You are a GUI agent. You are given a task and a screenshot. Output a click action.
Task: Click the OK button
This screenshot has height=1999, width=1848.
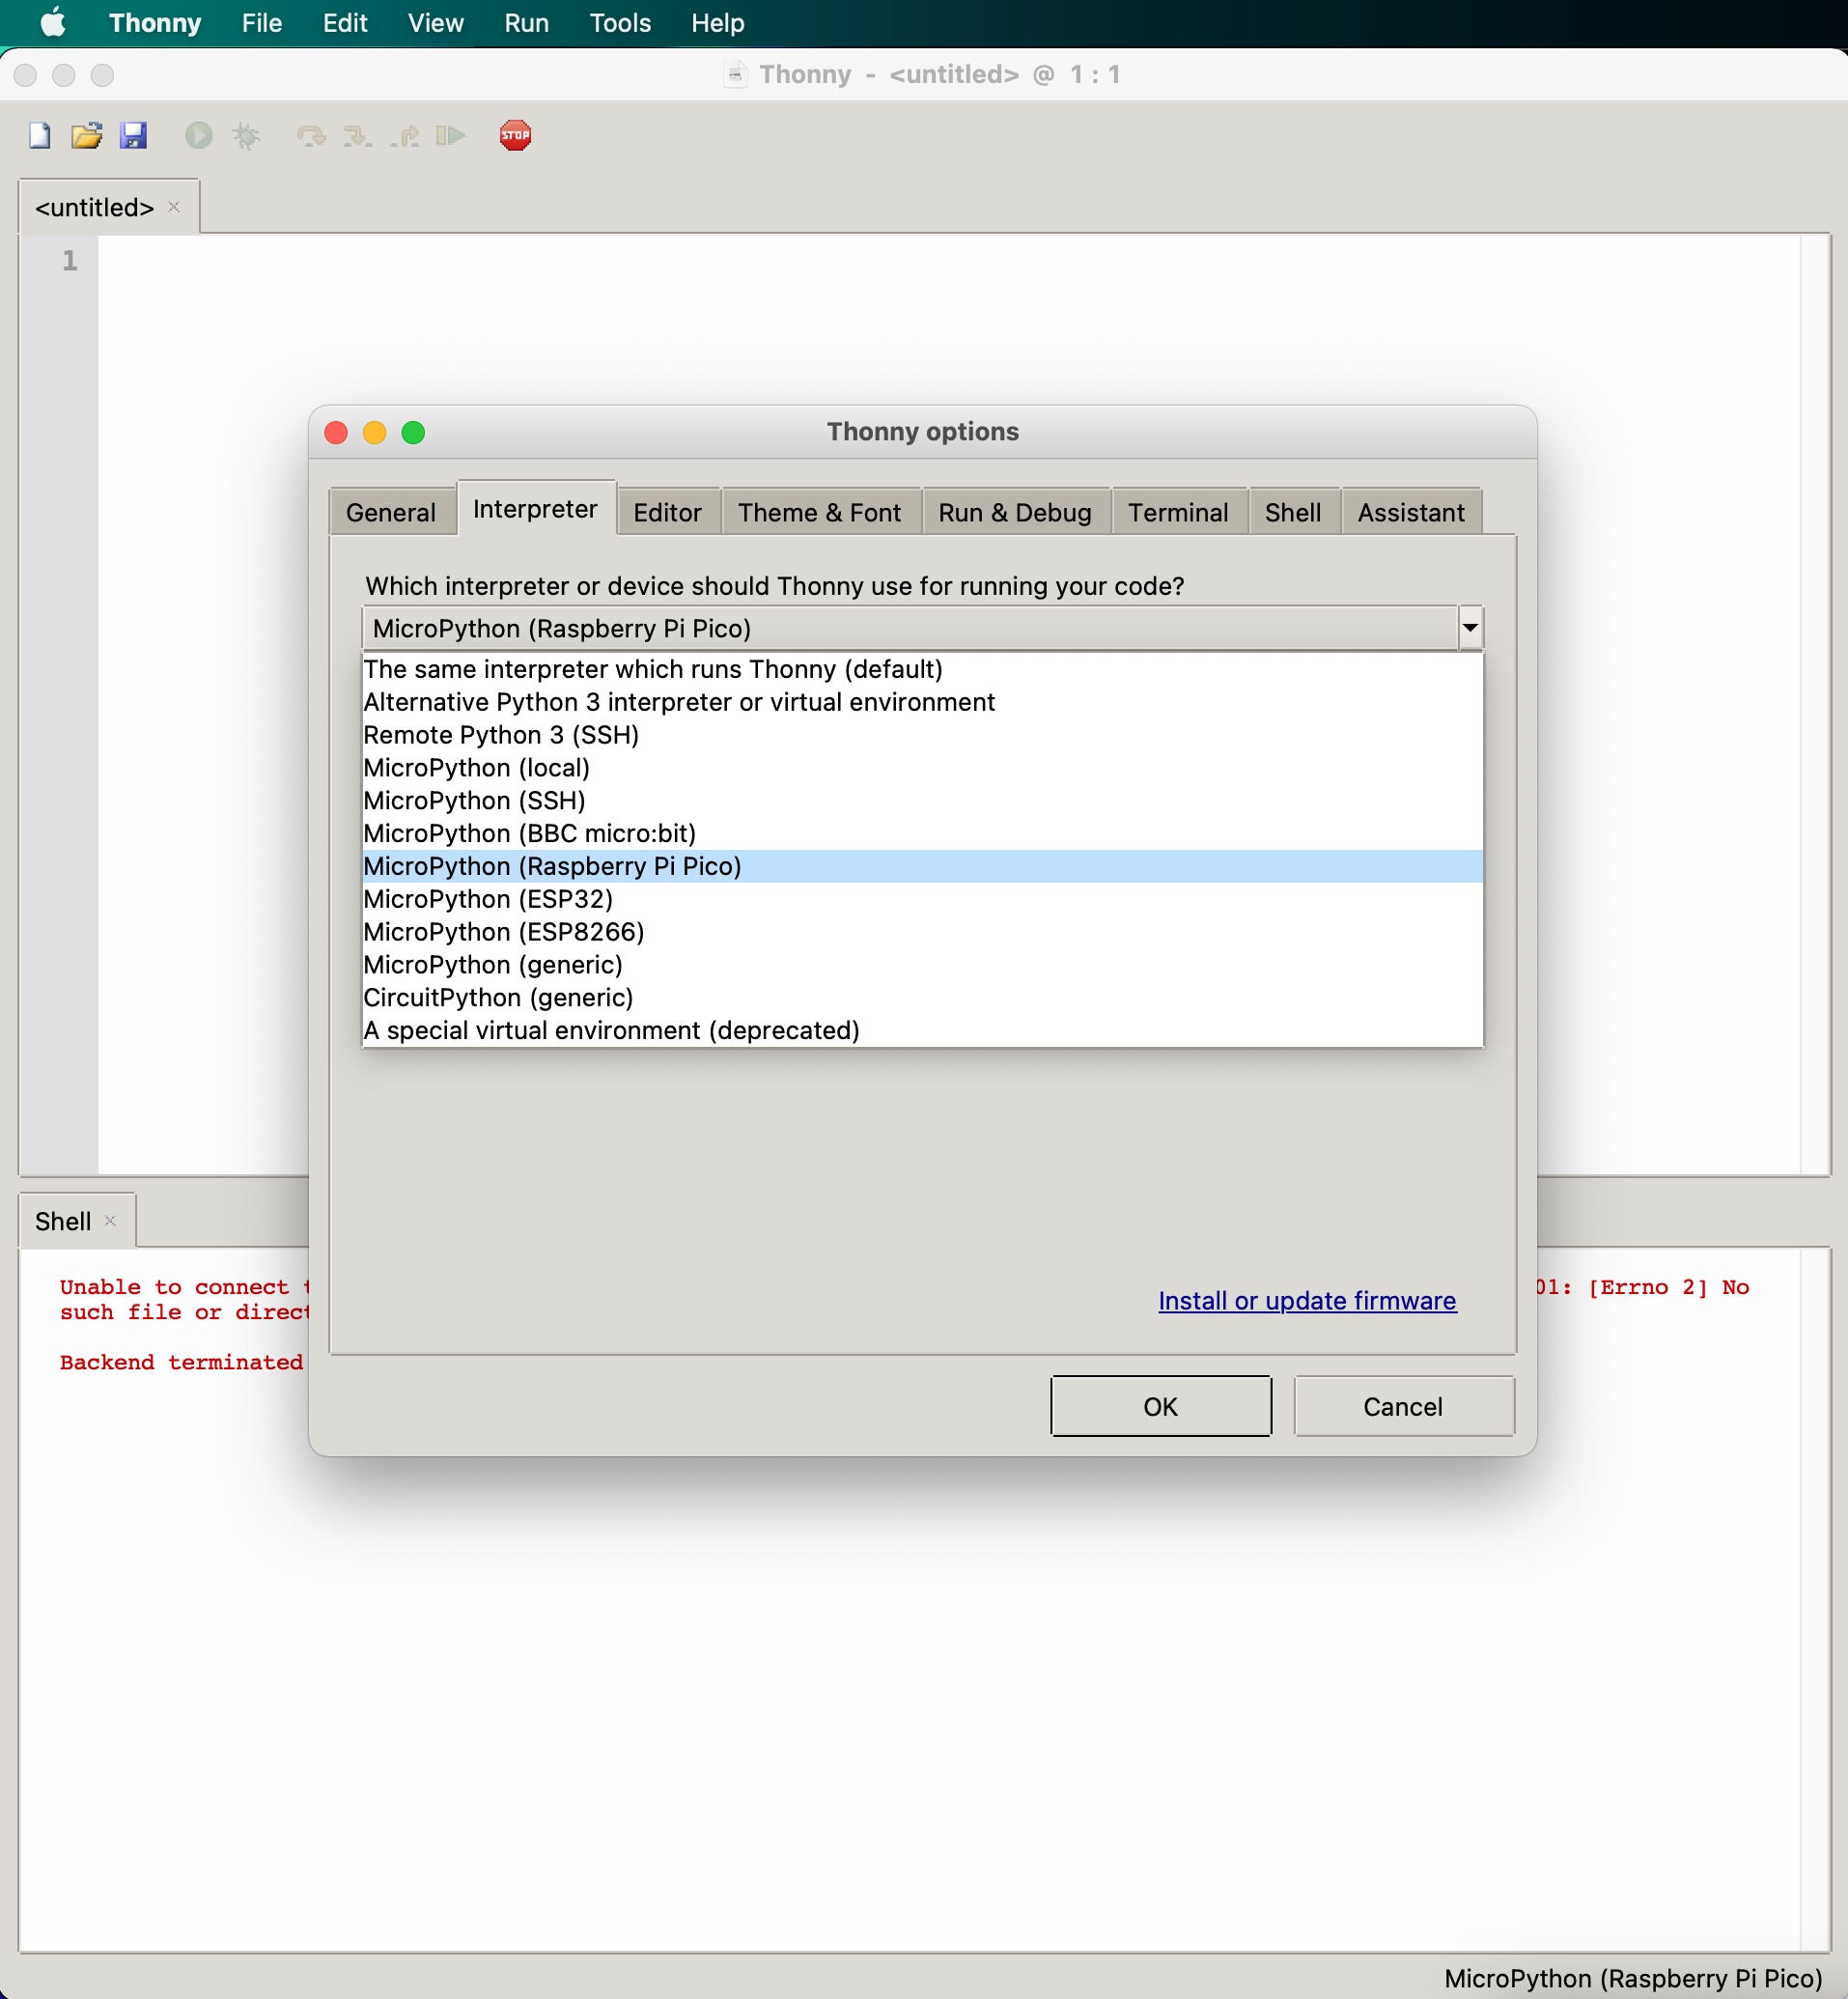pos(1161,1406)
